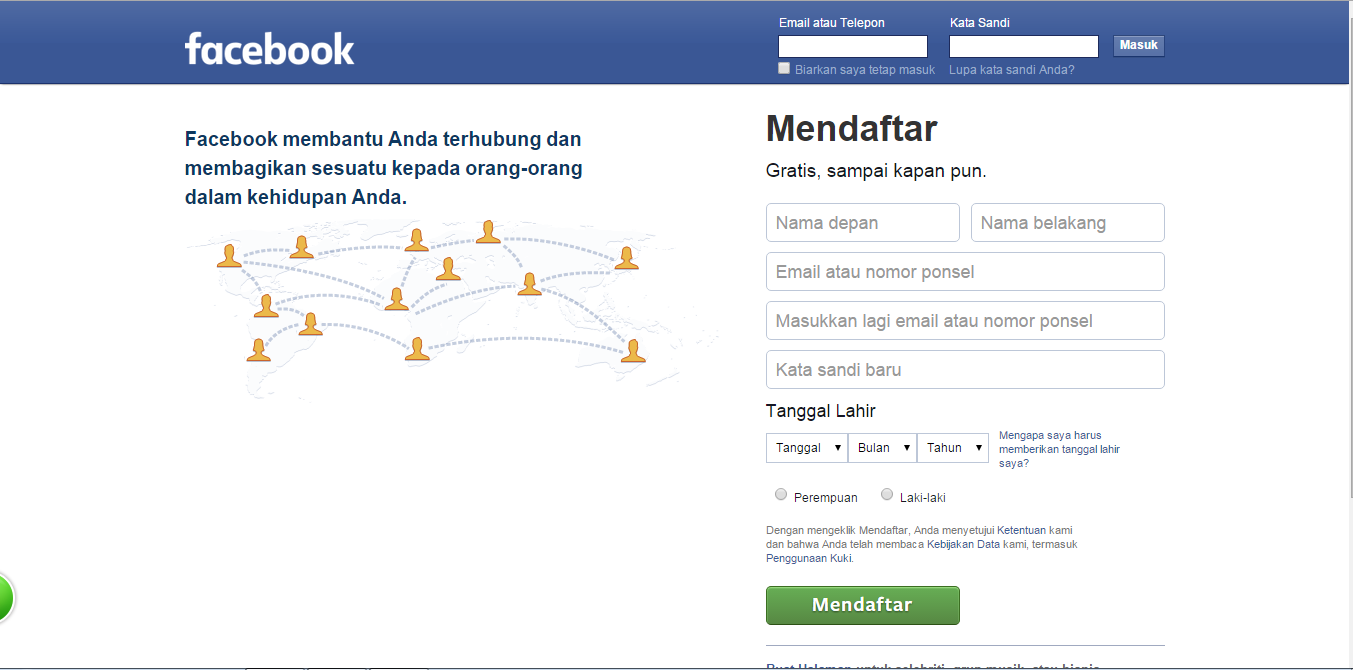Focus the header 'Email atau Telepon' field
The height and width of the screenshot is (670, 1353).
click(x=853, y=46)
